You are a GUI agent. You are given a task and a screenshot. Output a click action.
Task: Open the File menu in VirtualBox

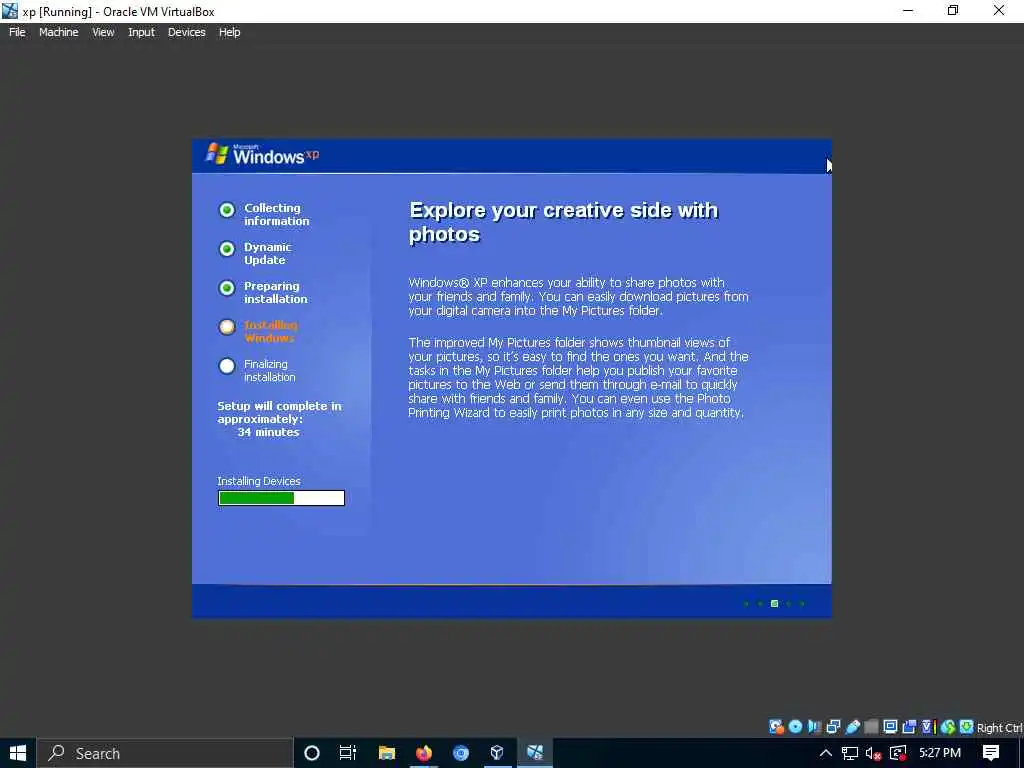click(x=17, y=32)
